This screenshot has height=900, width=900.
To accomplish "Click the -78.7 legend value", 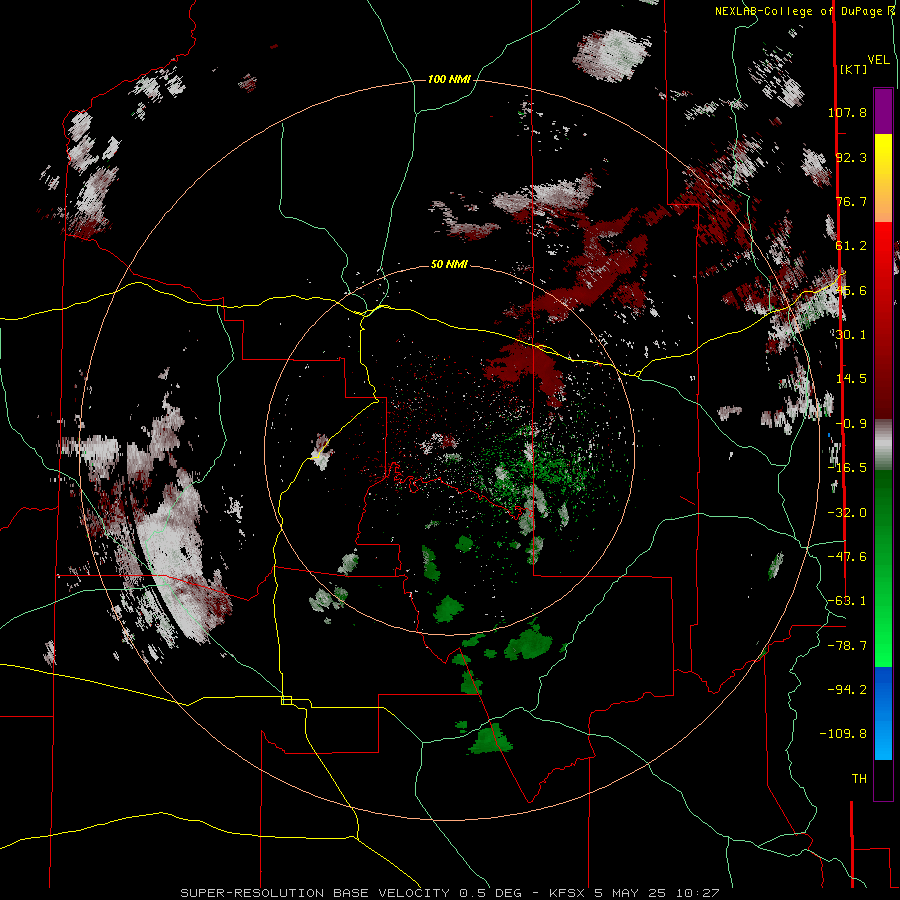I will [847, 645].
